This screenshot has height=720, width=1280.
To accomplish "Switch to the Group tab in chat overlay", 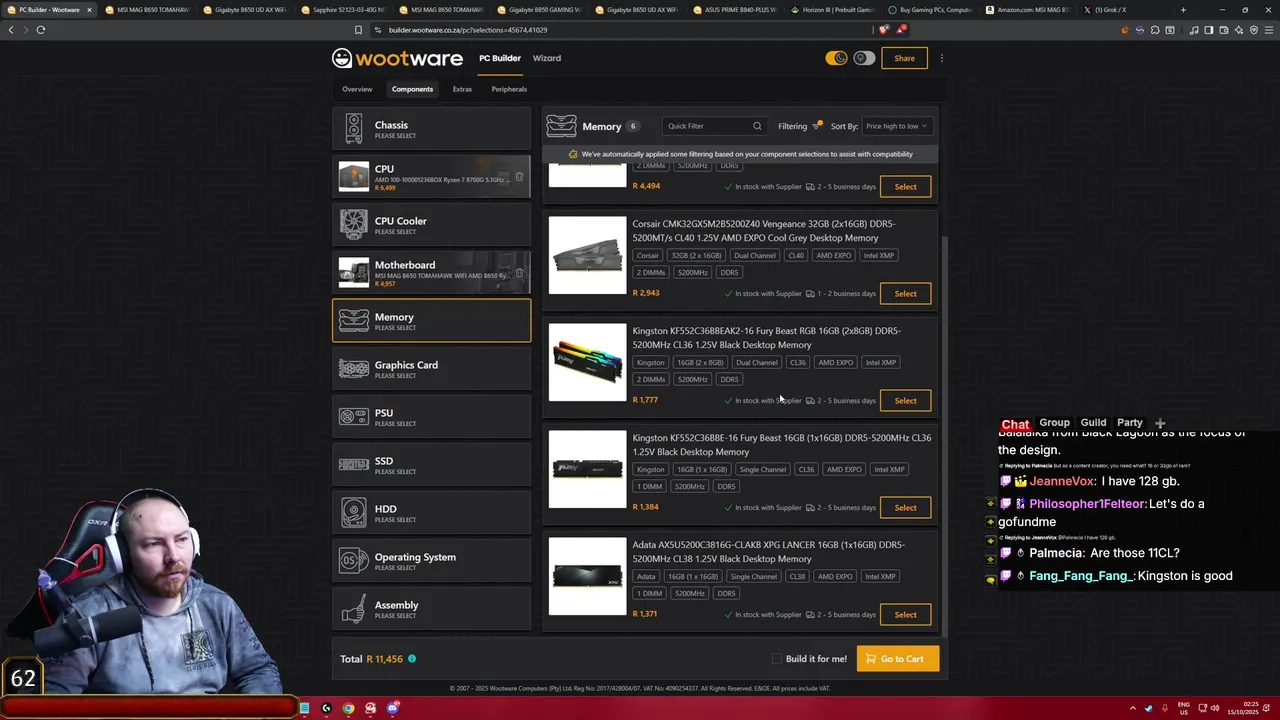I will coord(1054,423).
